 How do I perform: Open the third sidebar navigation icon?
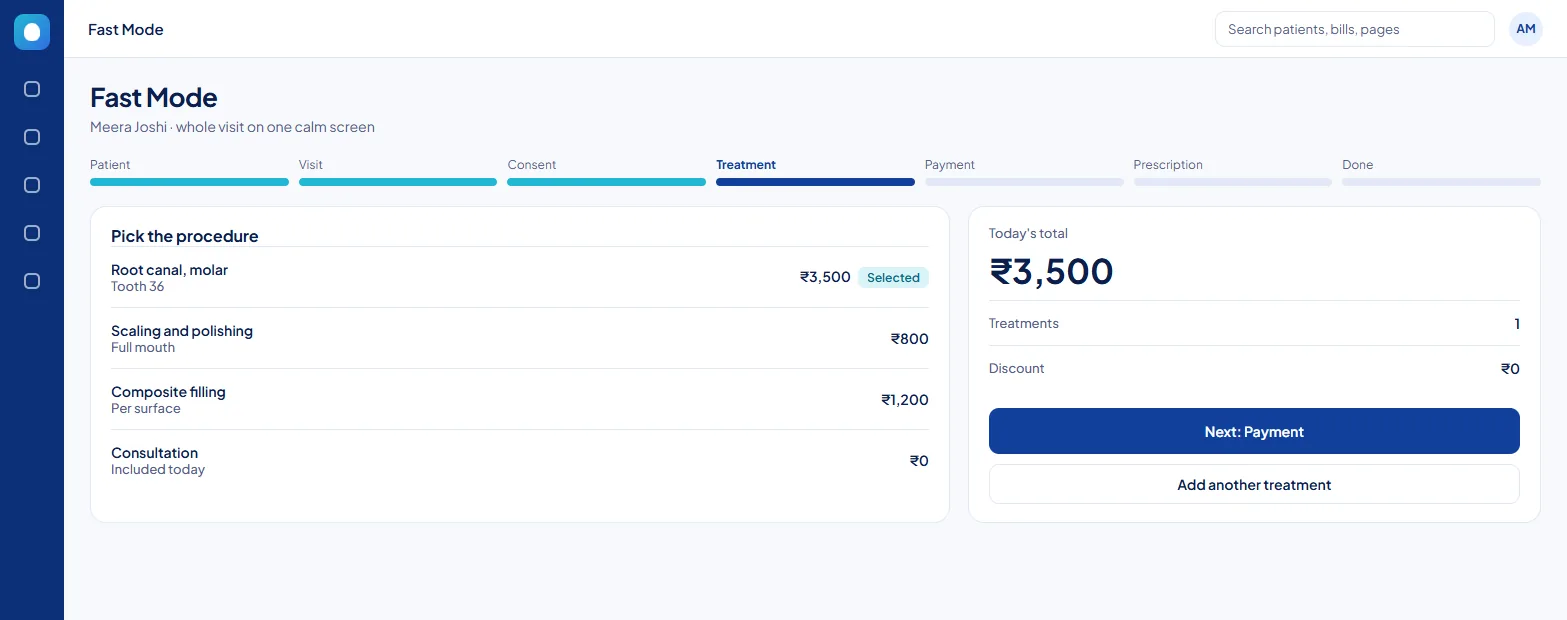click(x=32, y=185)
